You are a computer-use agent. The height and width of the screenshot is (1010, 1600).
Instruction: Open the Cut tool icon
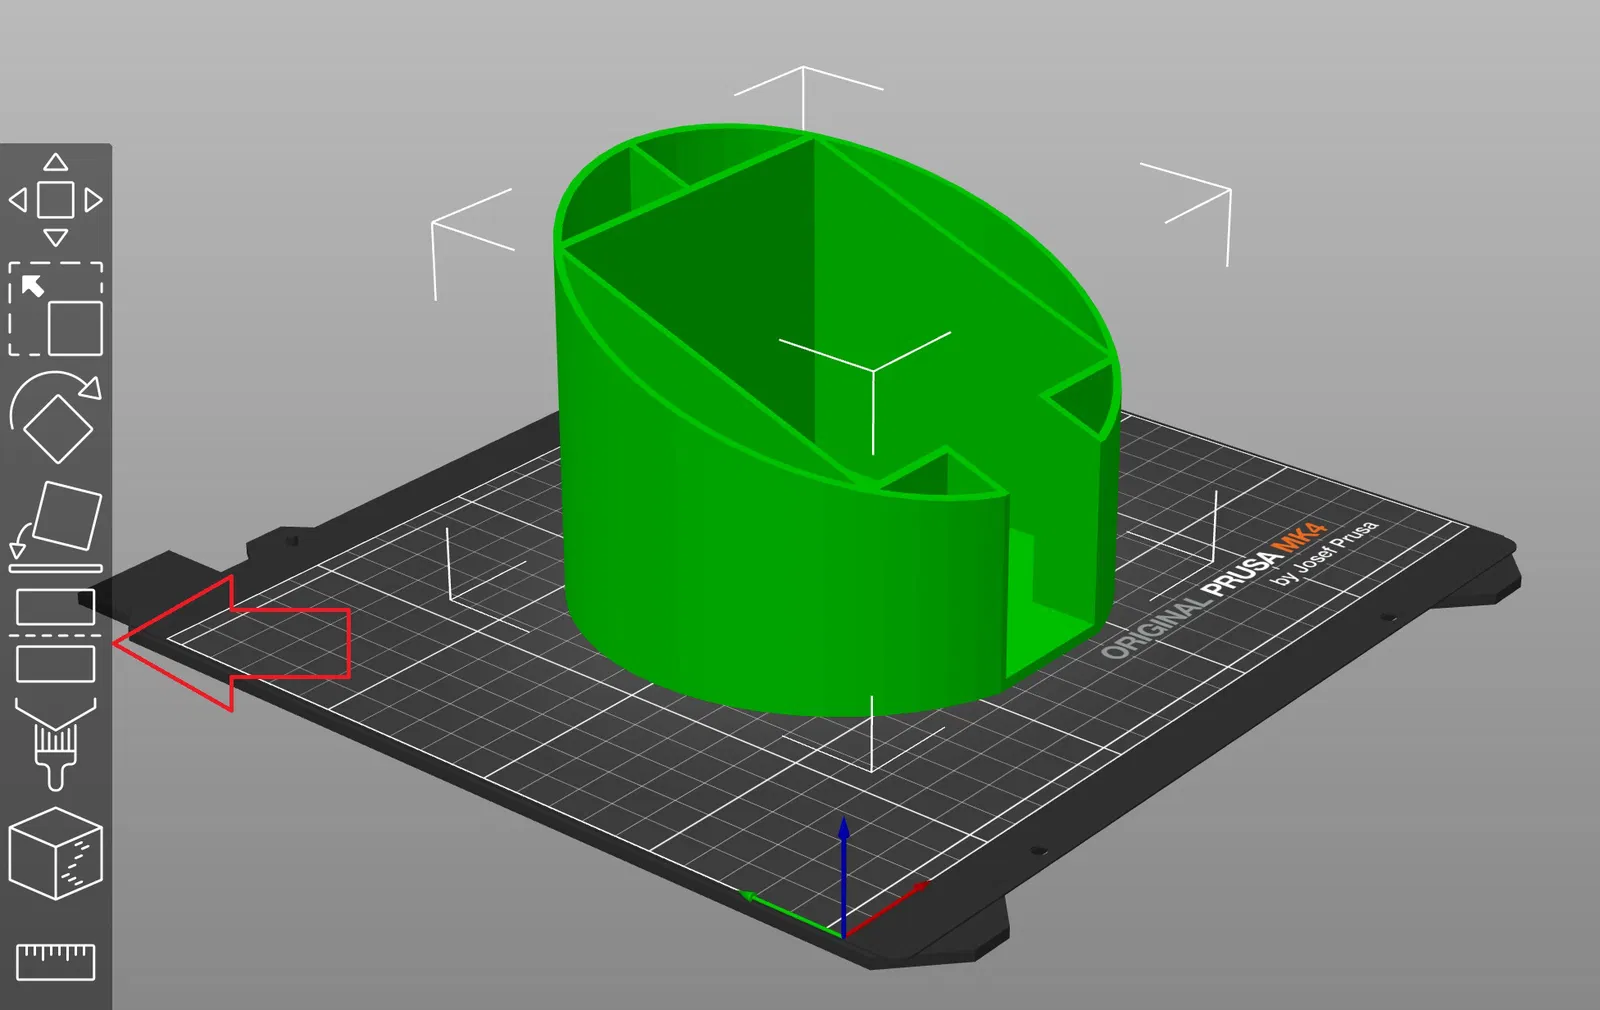click(56, 635)
